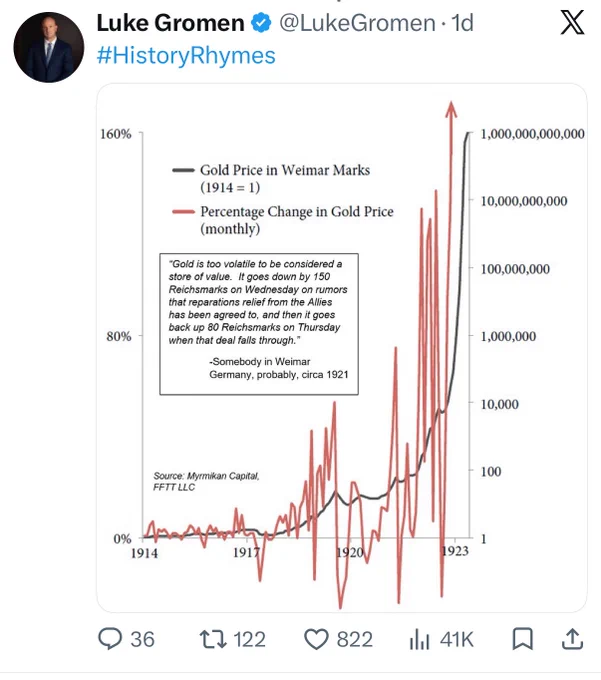Image resolution: width=601 pixels, height=680 pixels.
Task: Click the 822 likes count
Action: coord(355,640)
